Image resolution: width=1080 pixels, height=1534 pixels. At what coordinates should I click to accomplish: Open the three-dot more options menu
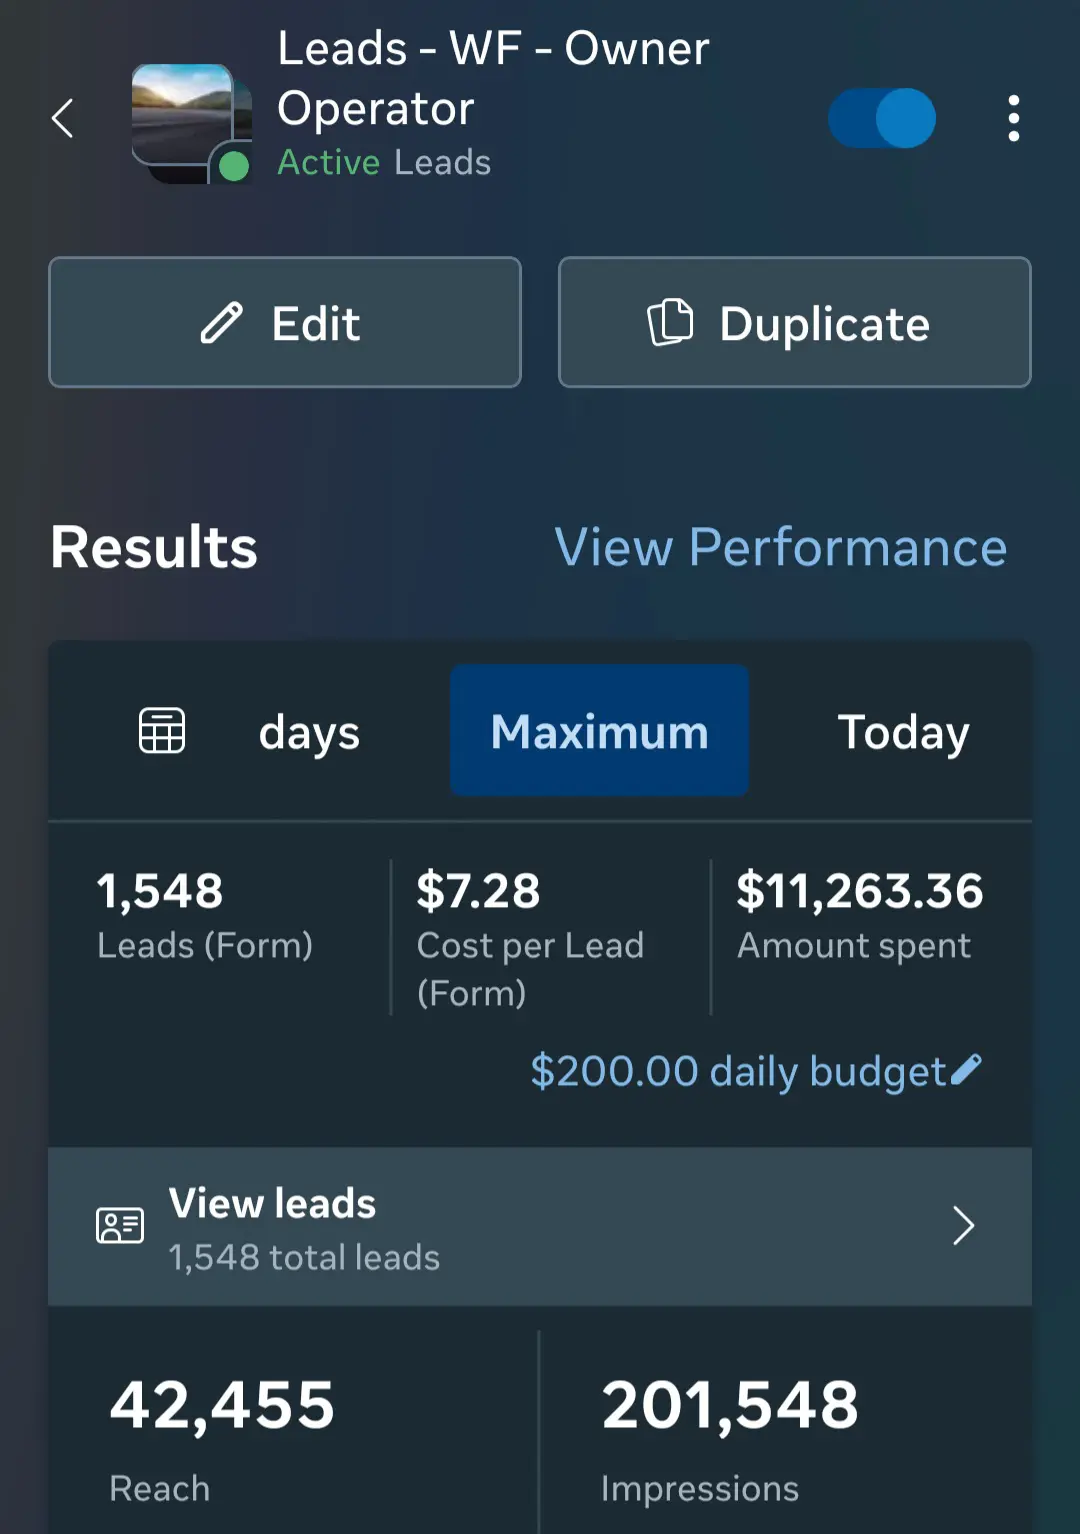(x=1013, y=118)
